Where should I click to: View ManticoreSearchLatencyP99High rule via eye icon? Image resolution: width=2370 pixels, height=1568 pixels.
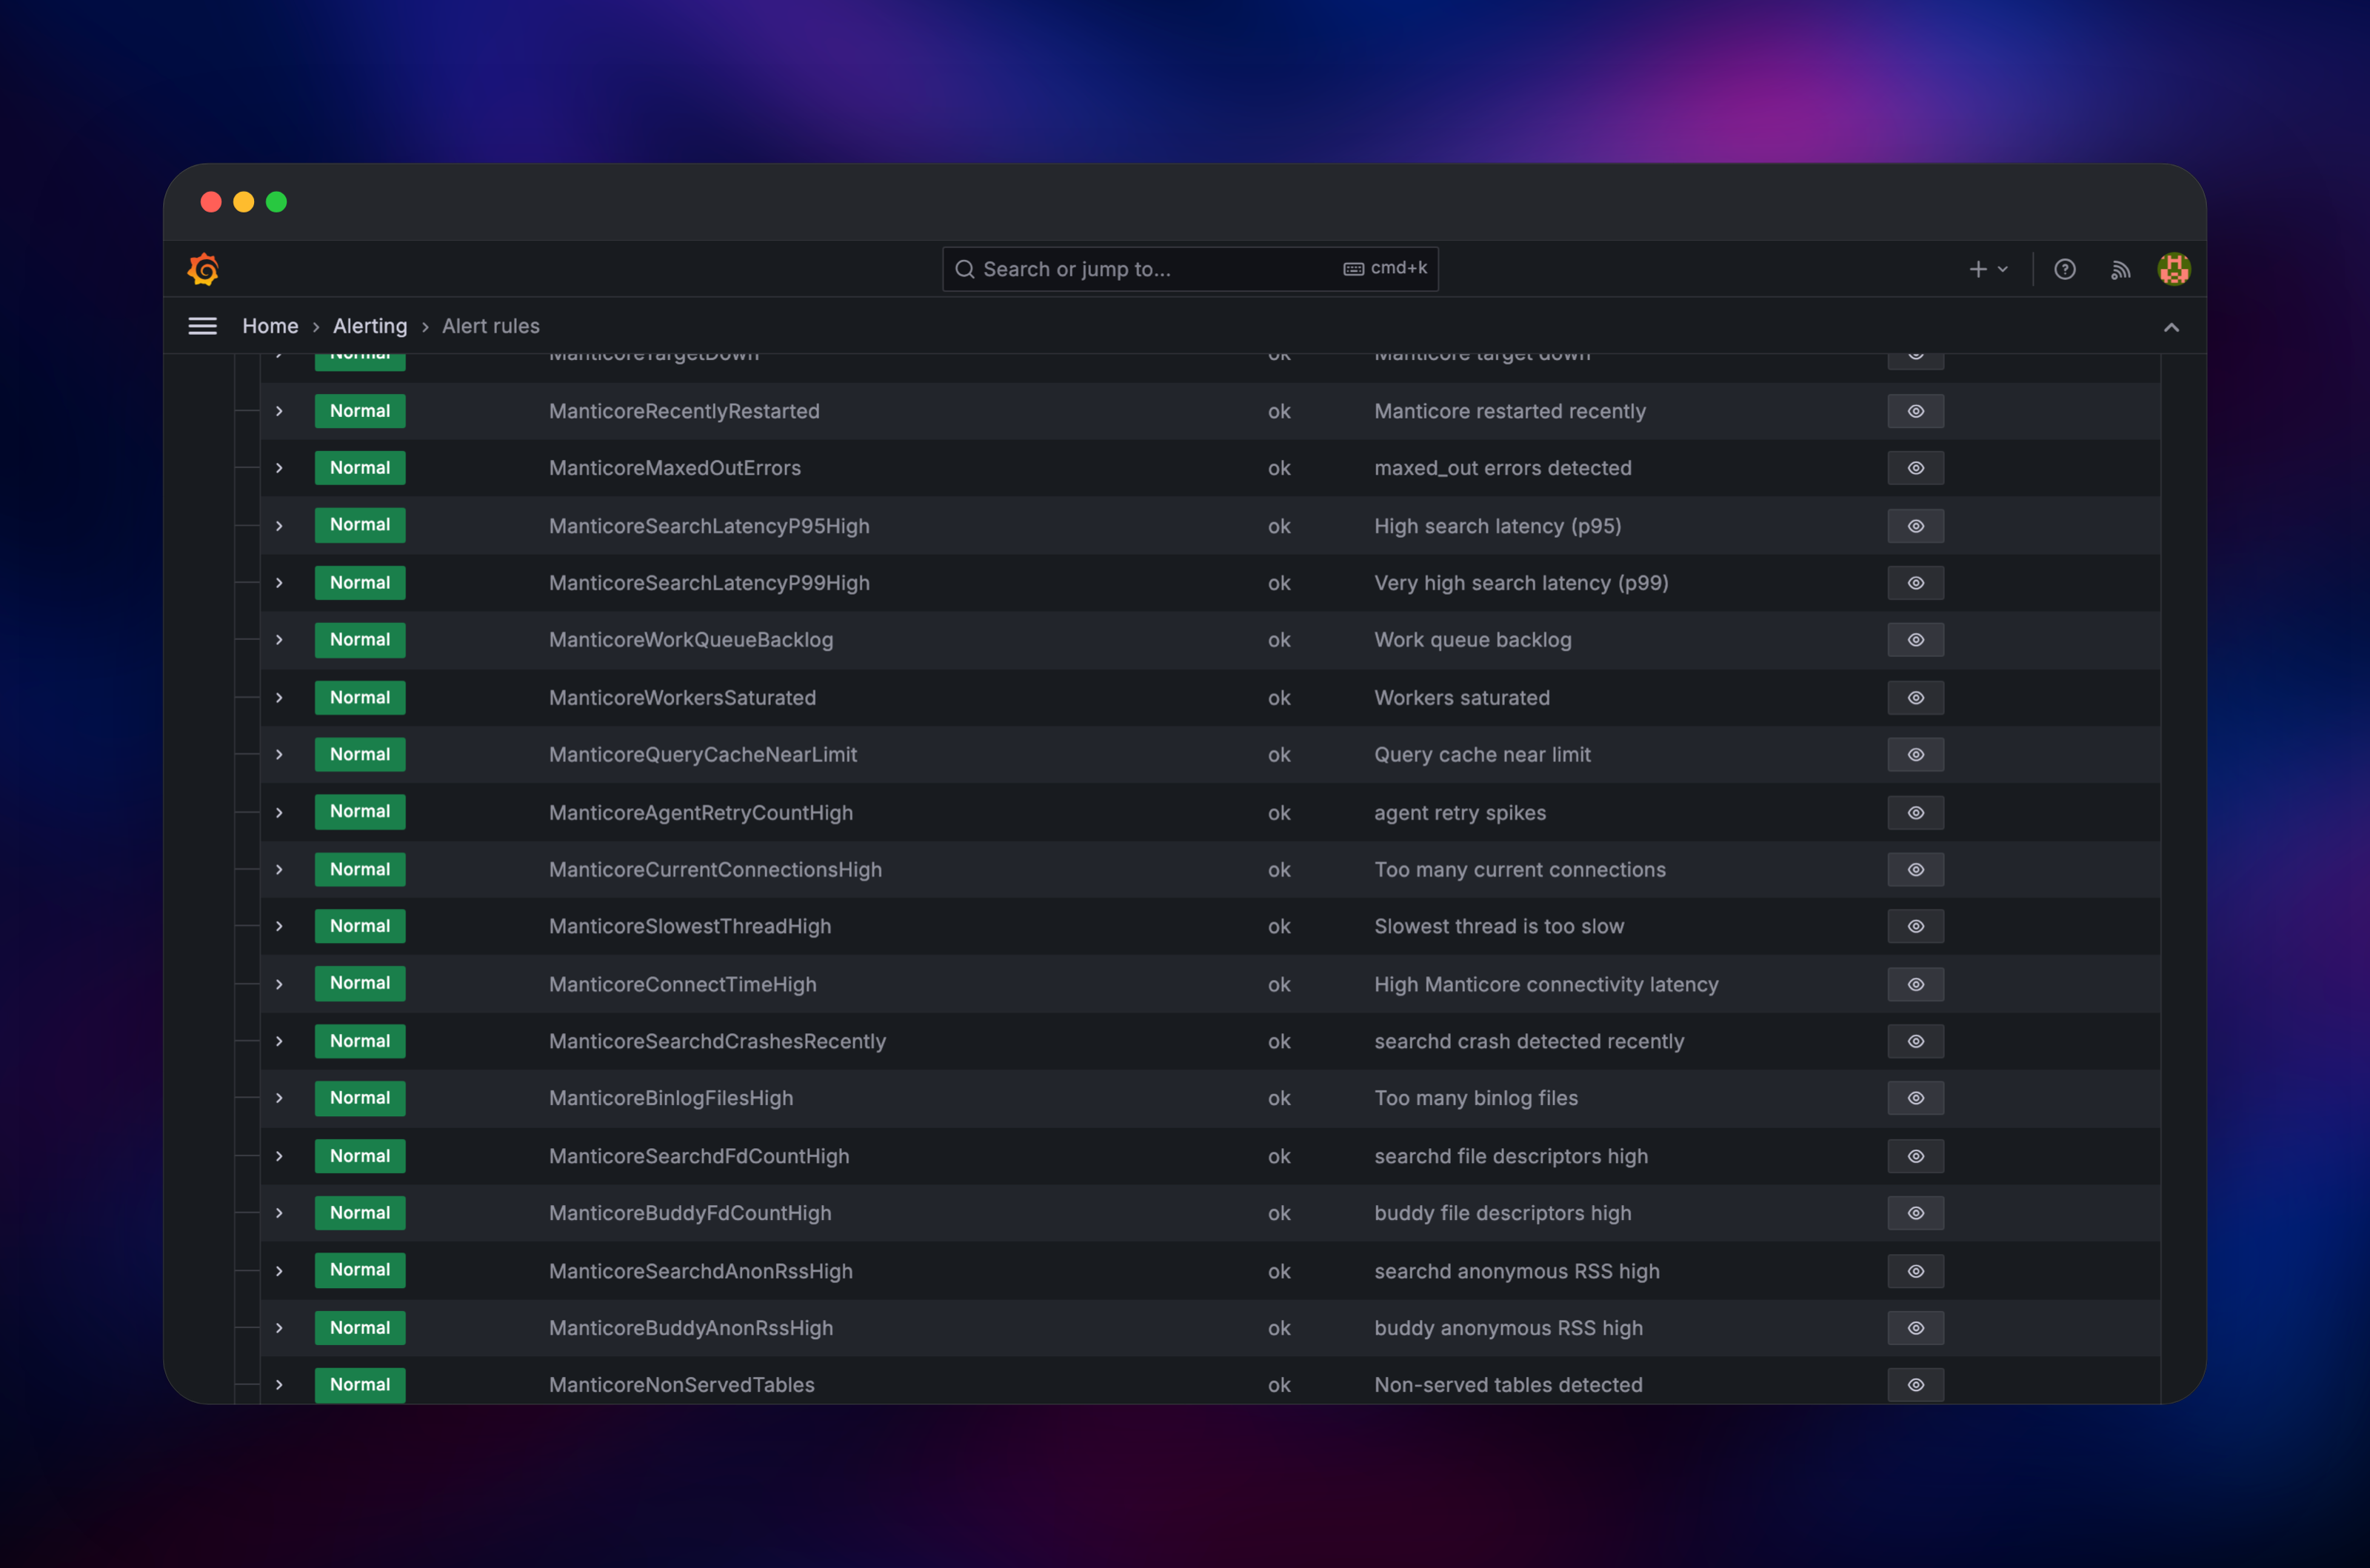pos(1915,583)
